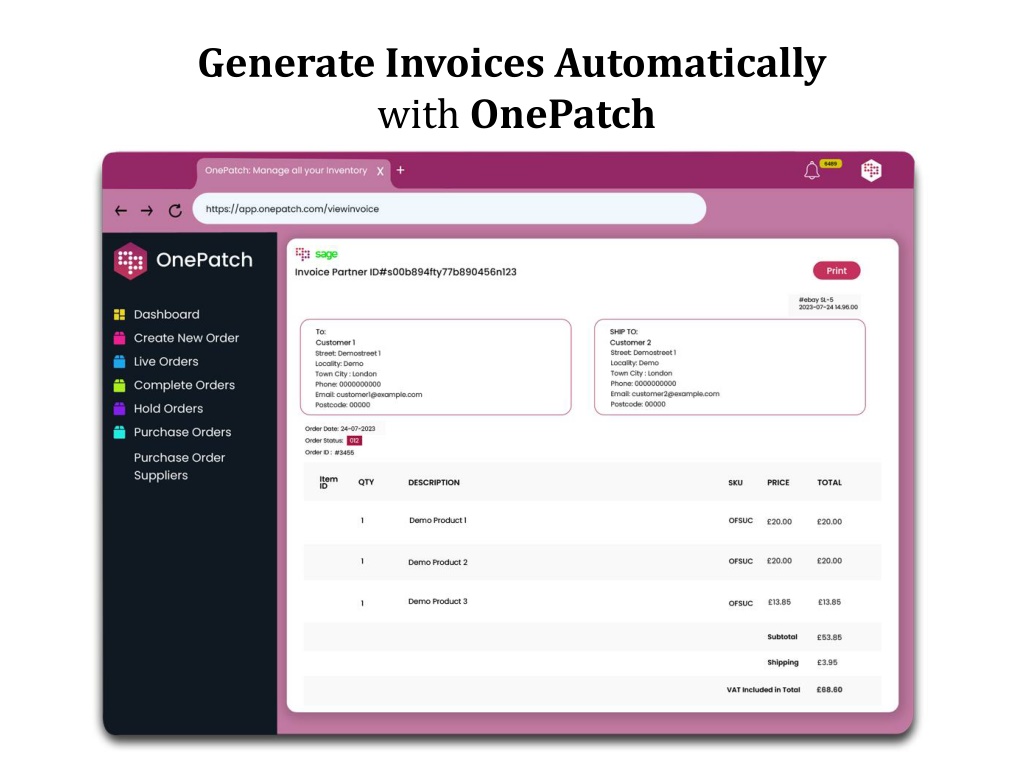This screenshot has width=1024, height=768.
Task: Click the OFSUC SKU for Demo Product 3
Action: (741, 603)
